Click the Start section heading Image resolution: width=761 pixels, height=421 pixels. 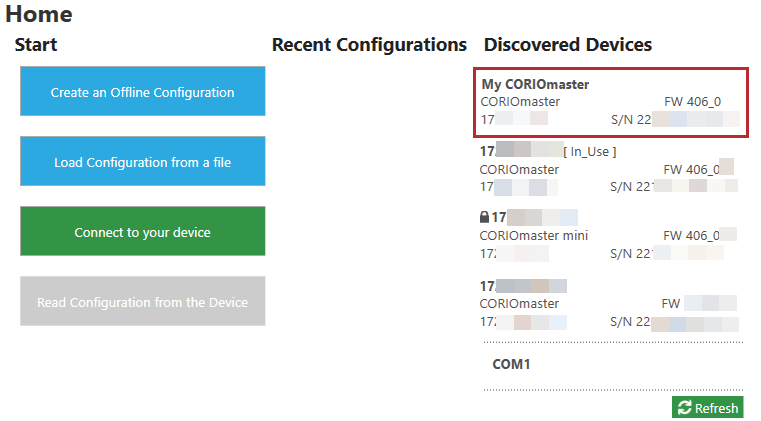36,45
